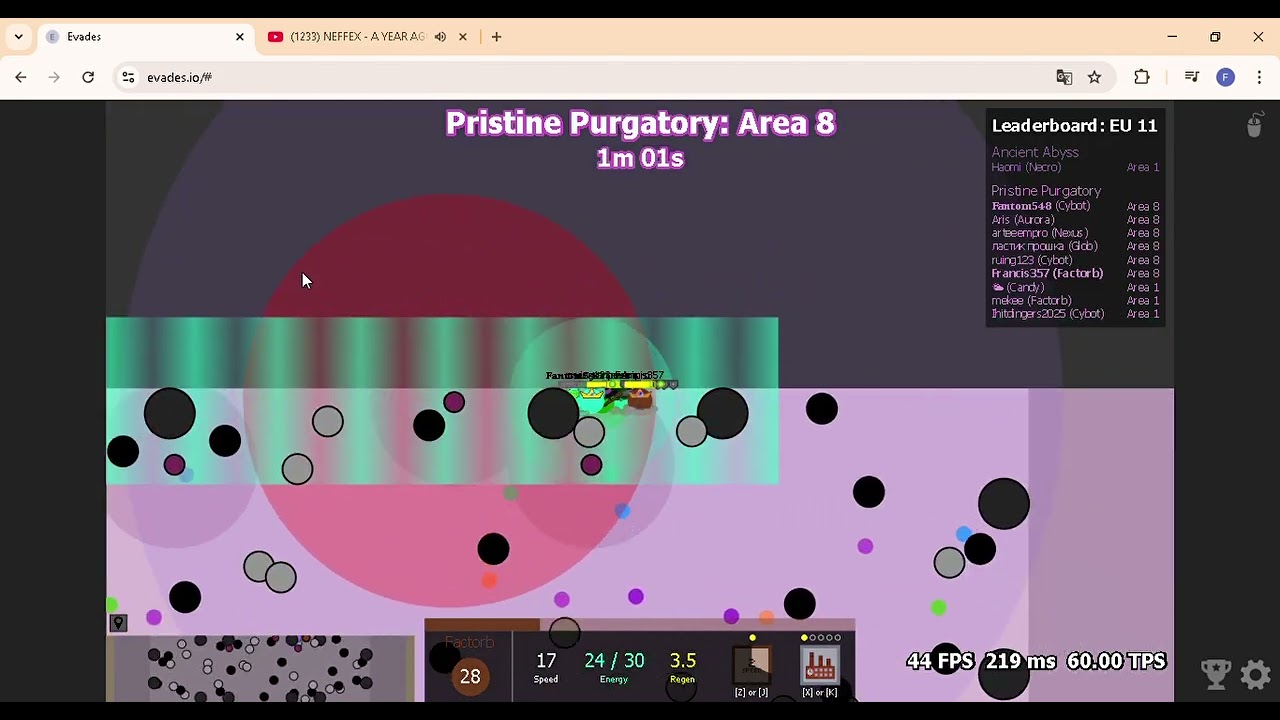Open the trophy achievements icon

(x=1216, y=675)
